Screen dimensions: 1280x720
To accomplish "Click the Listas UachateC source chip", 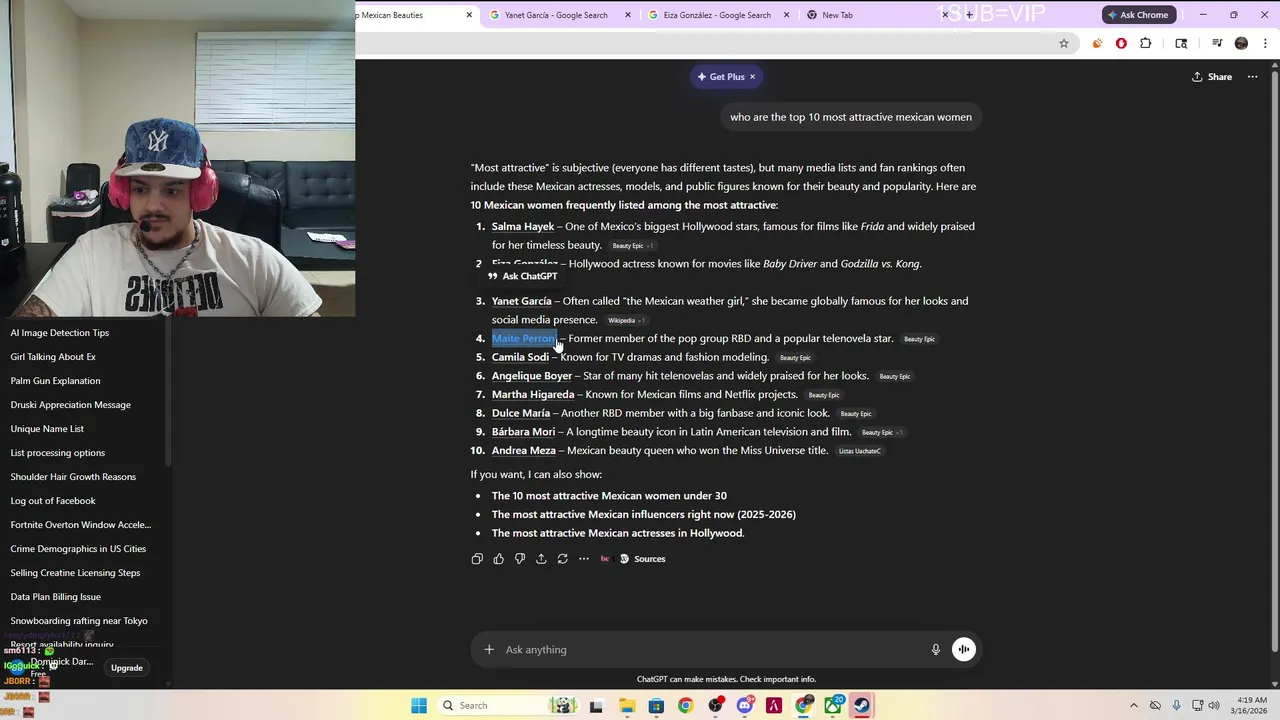I will coord(860,451).
